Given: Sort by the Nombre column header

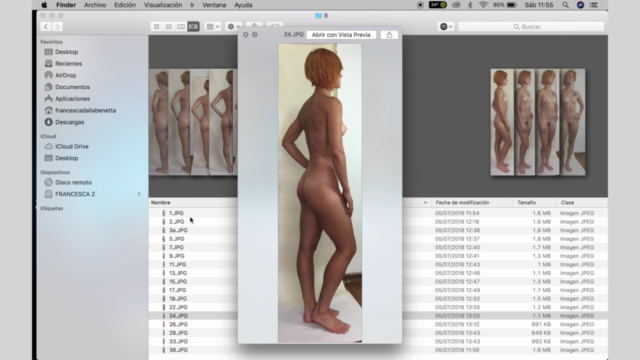Looking at the screenshot, I should click(x=161, y=202).
